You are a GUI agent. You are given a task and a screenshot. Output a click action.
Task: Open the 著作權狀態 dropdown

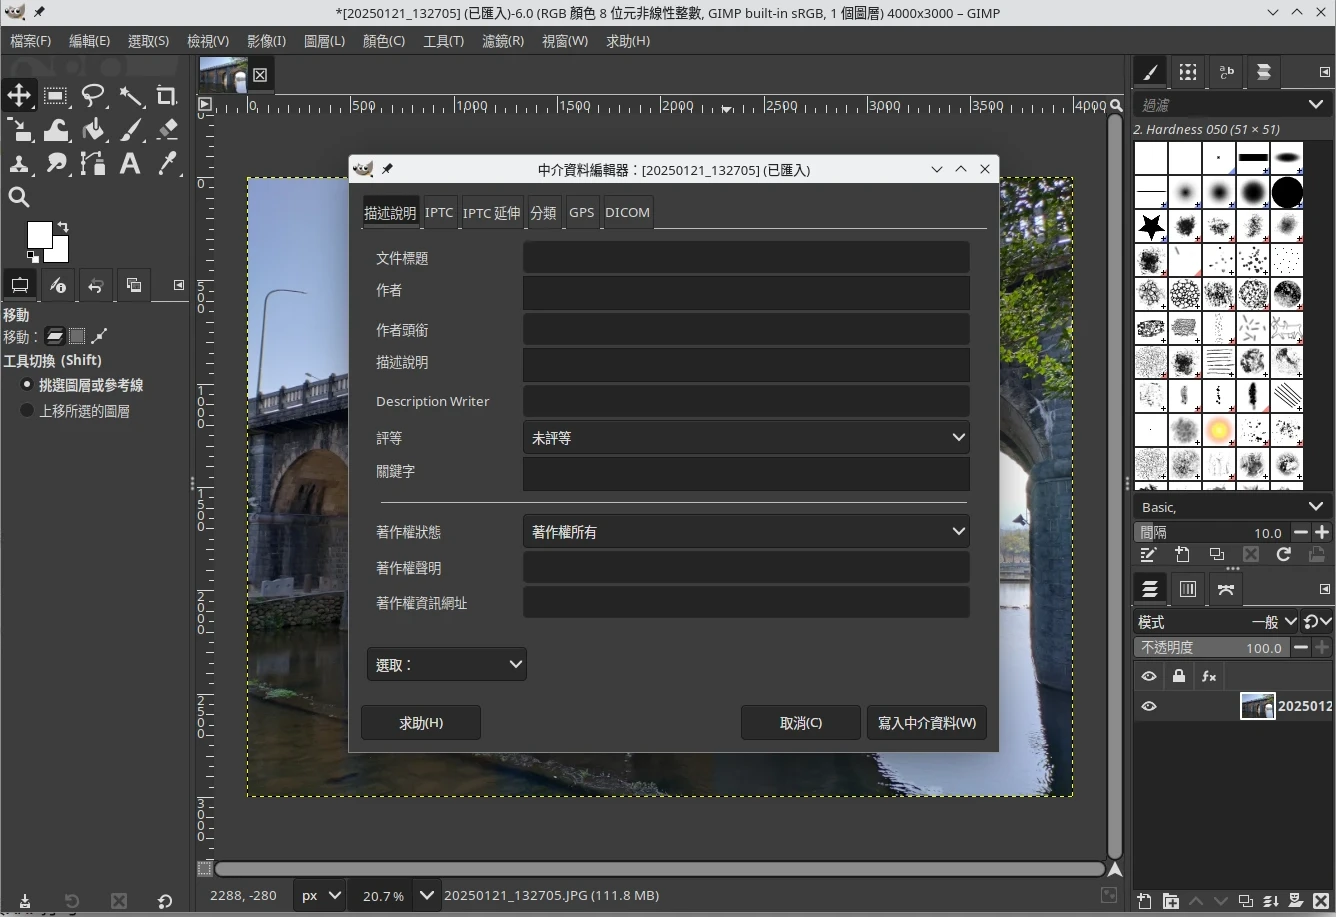[746, 532]
